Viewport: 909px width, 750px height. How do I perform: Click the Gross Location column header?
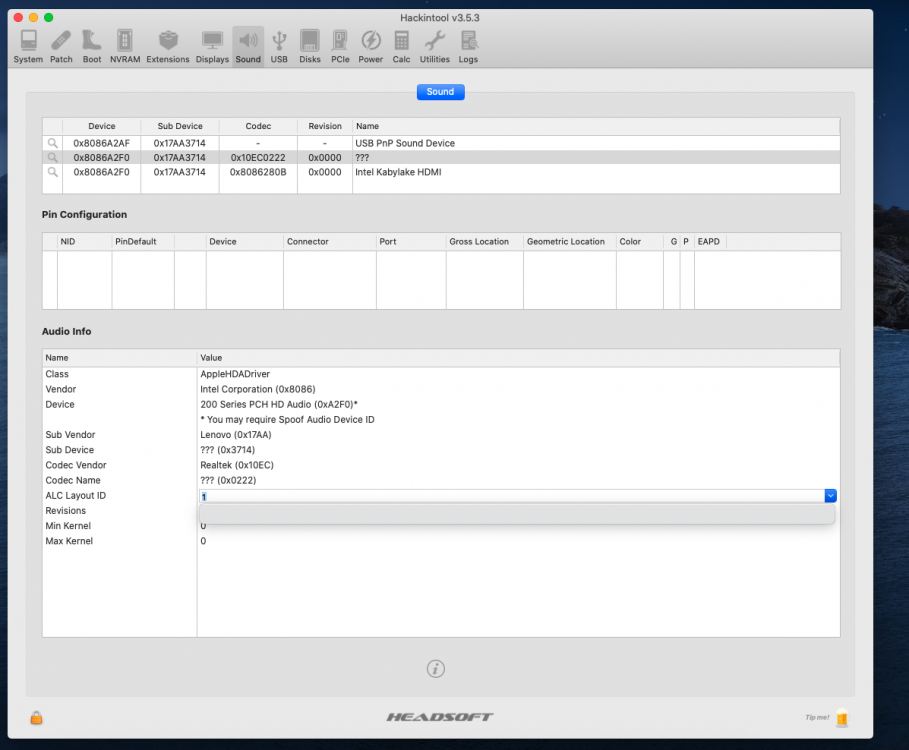coord(485,241)
